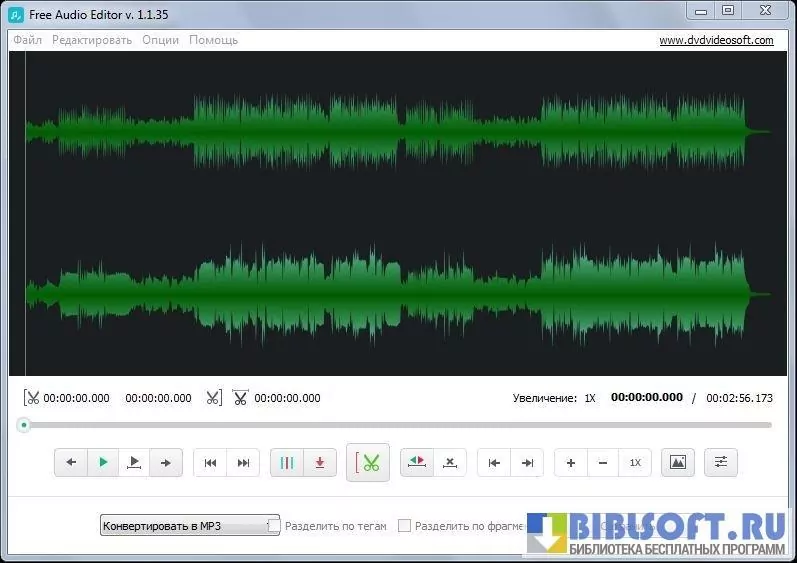This screenshot has width=797, height=563.
Task: Click the play selection icon
Action: [x=134, y=463]
